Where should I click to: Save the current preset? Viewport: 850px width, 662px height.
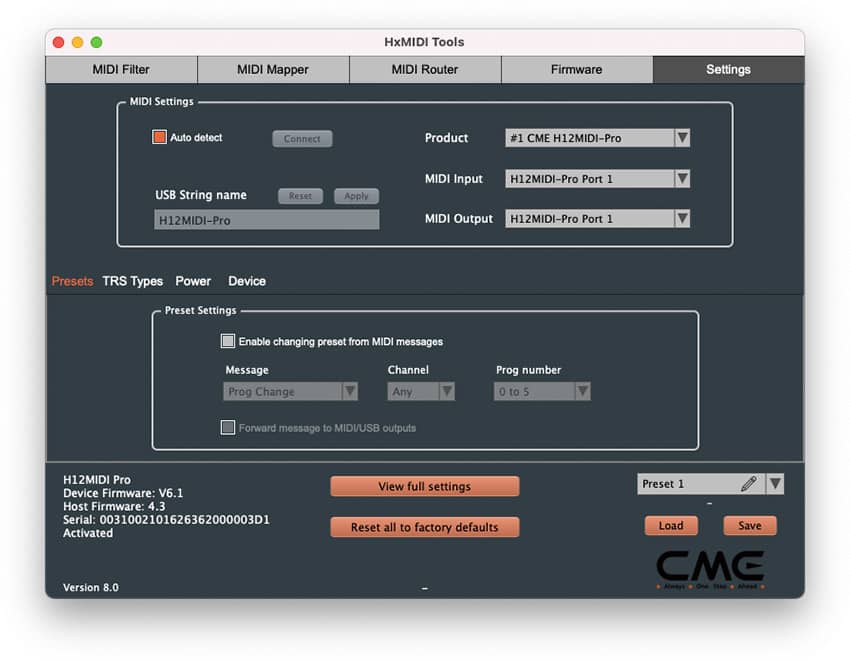[749, 525]
